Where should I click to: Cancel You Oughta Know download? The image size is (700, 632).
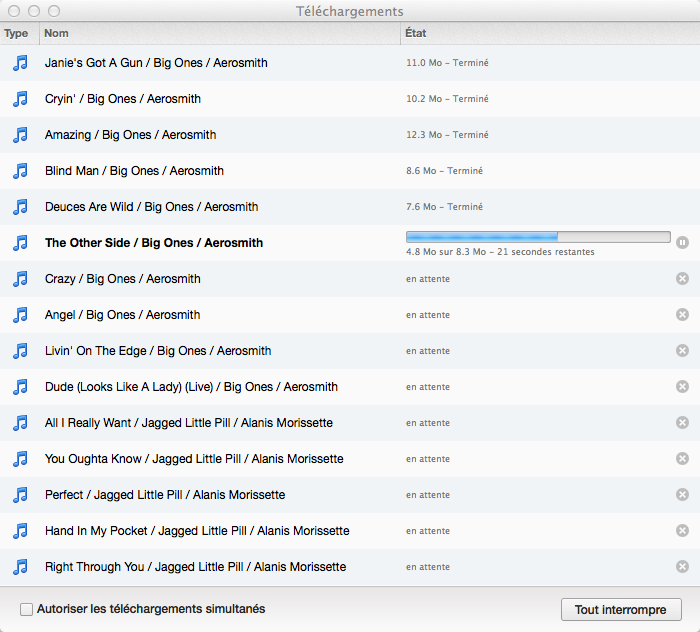[x=682, y=458]
